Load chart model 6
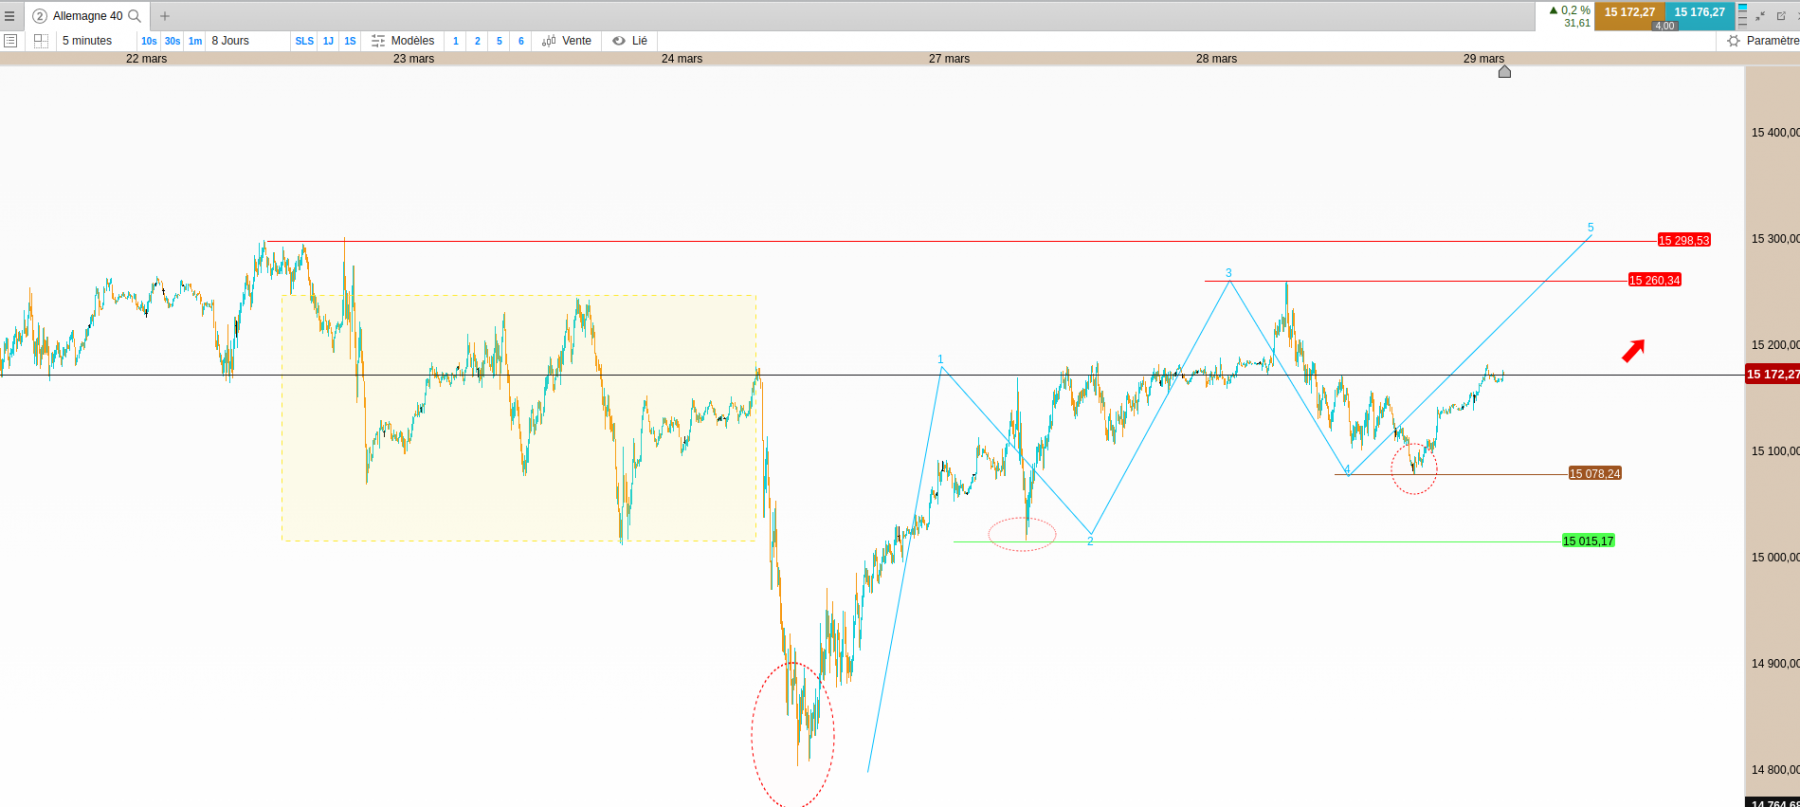 (x=521, y=41)
